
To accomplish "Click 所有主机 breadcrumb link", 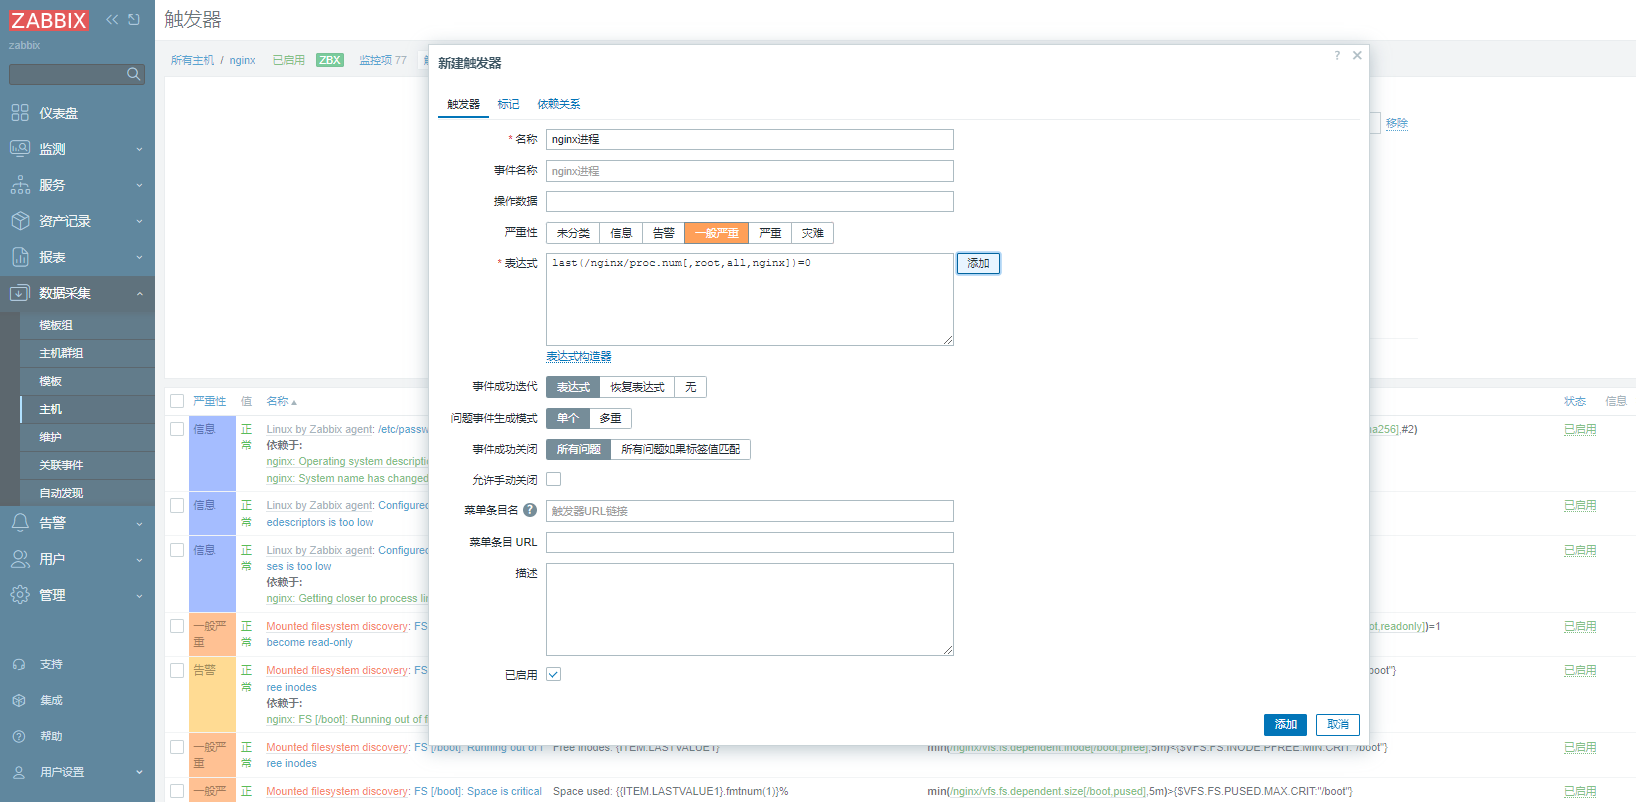I will click(192, 60).
